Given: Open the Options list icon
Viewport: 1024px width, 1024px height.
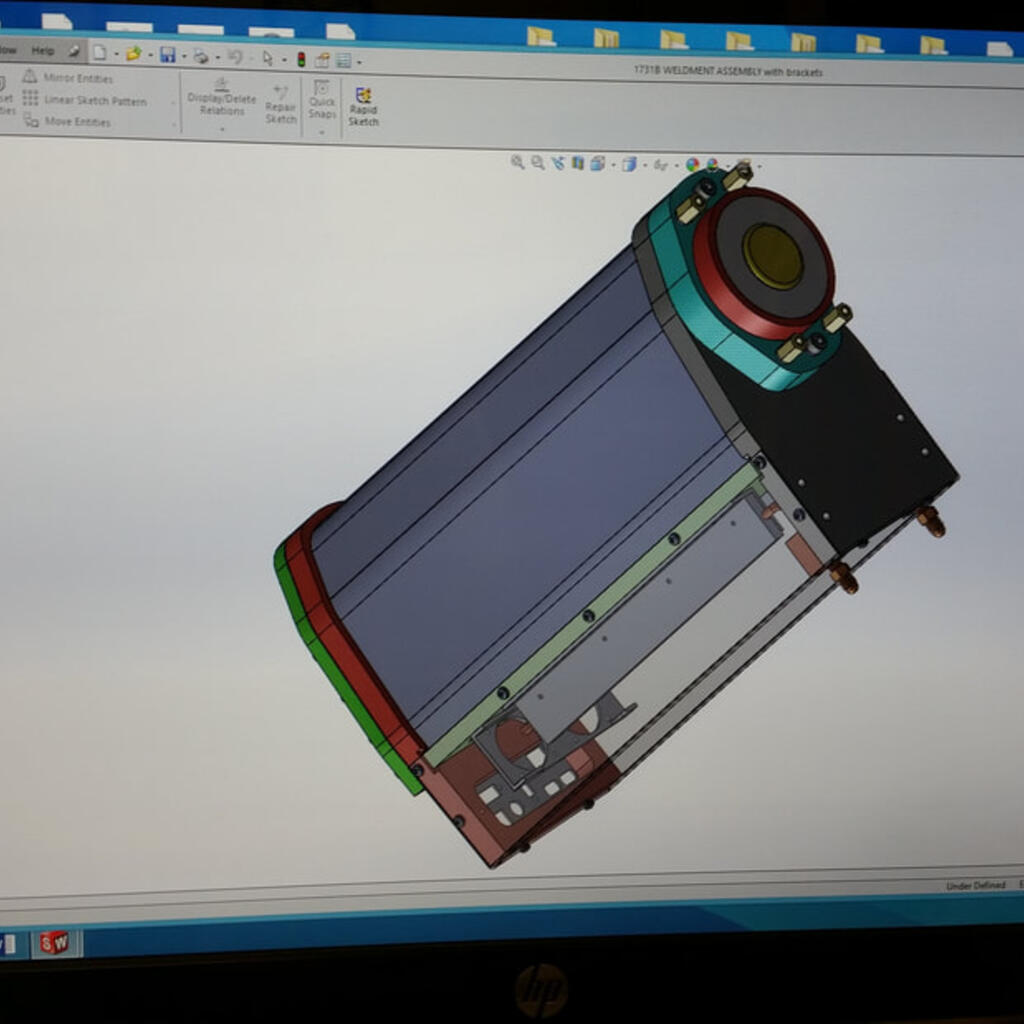Looking at the screenshot, I should (344, 61).
